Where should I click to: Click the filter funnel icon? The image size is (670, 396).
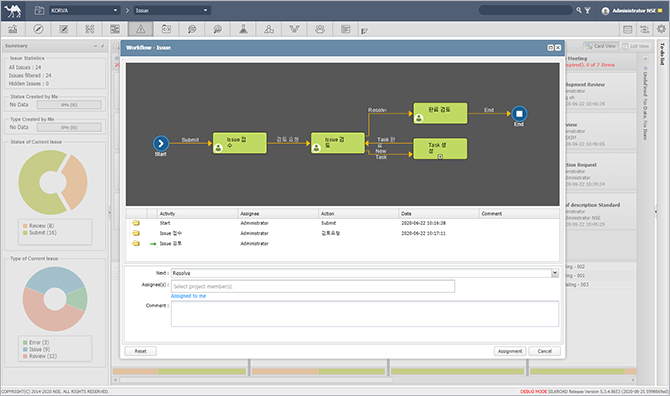[588, 10]
